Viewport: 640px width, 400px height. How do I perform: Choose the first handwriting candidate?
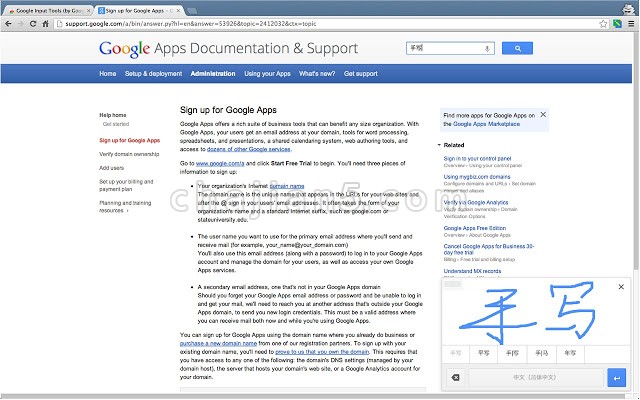point(456,353)
